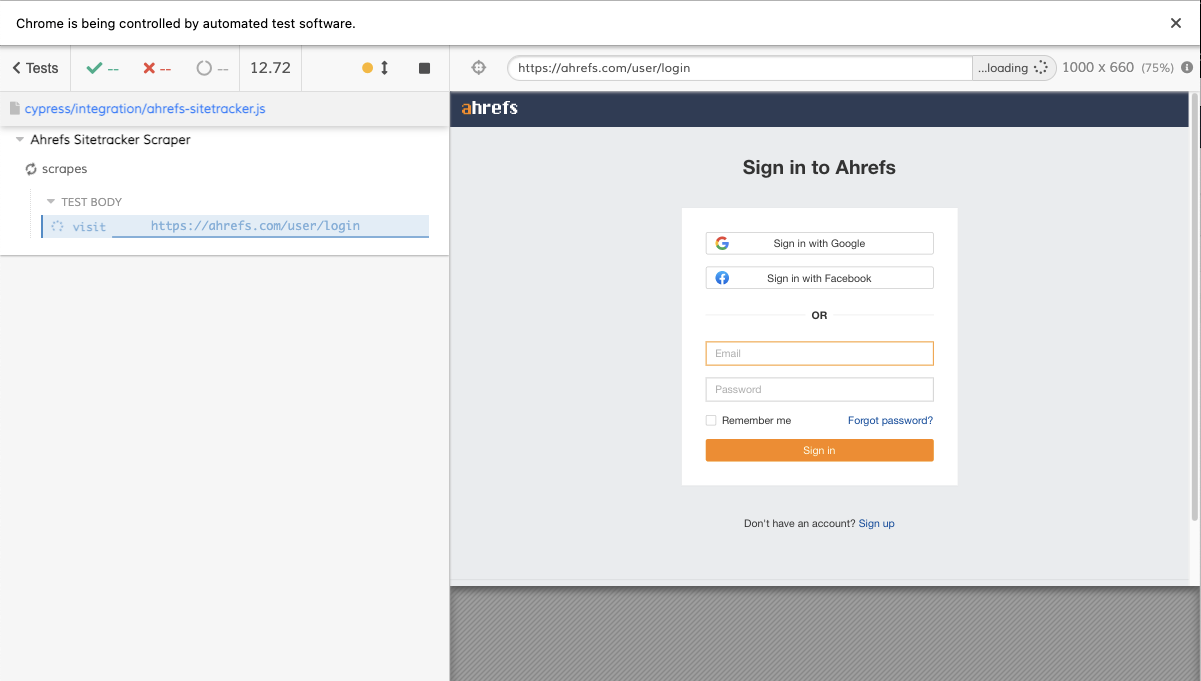
Task: Click the orange Sign in button
Action: 819,450
